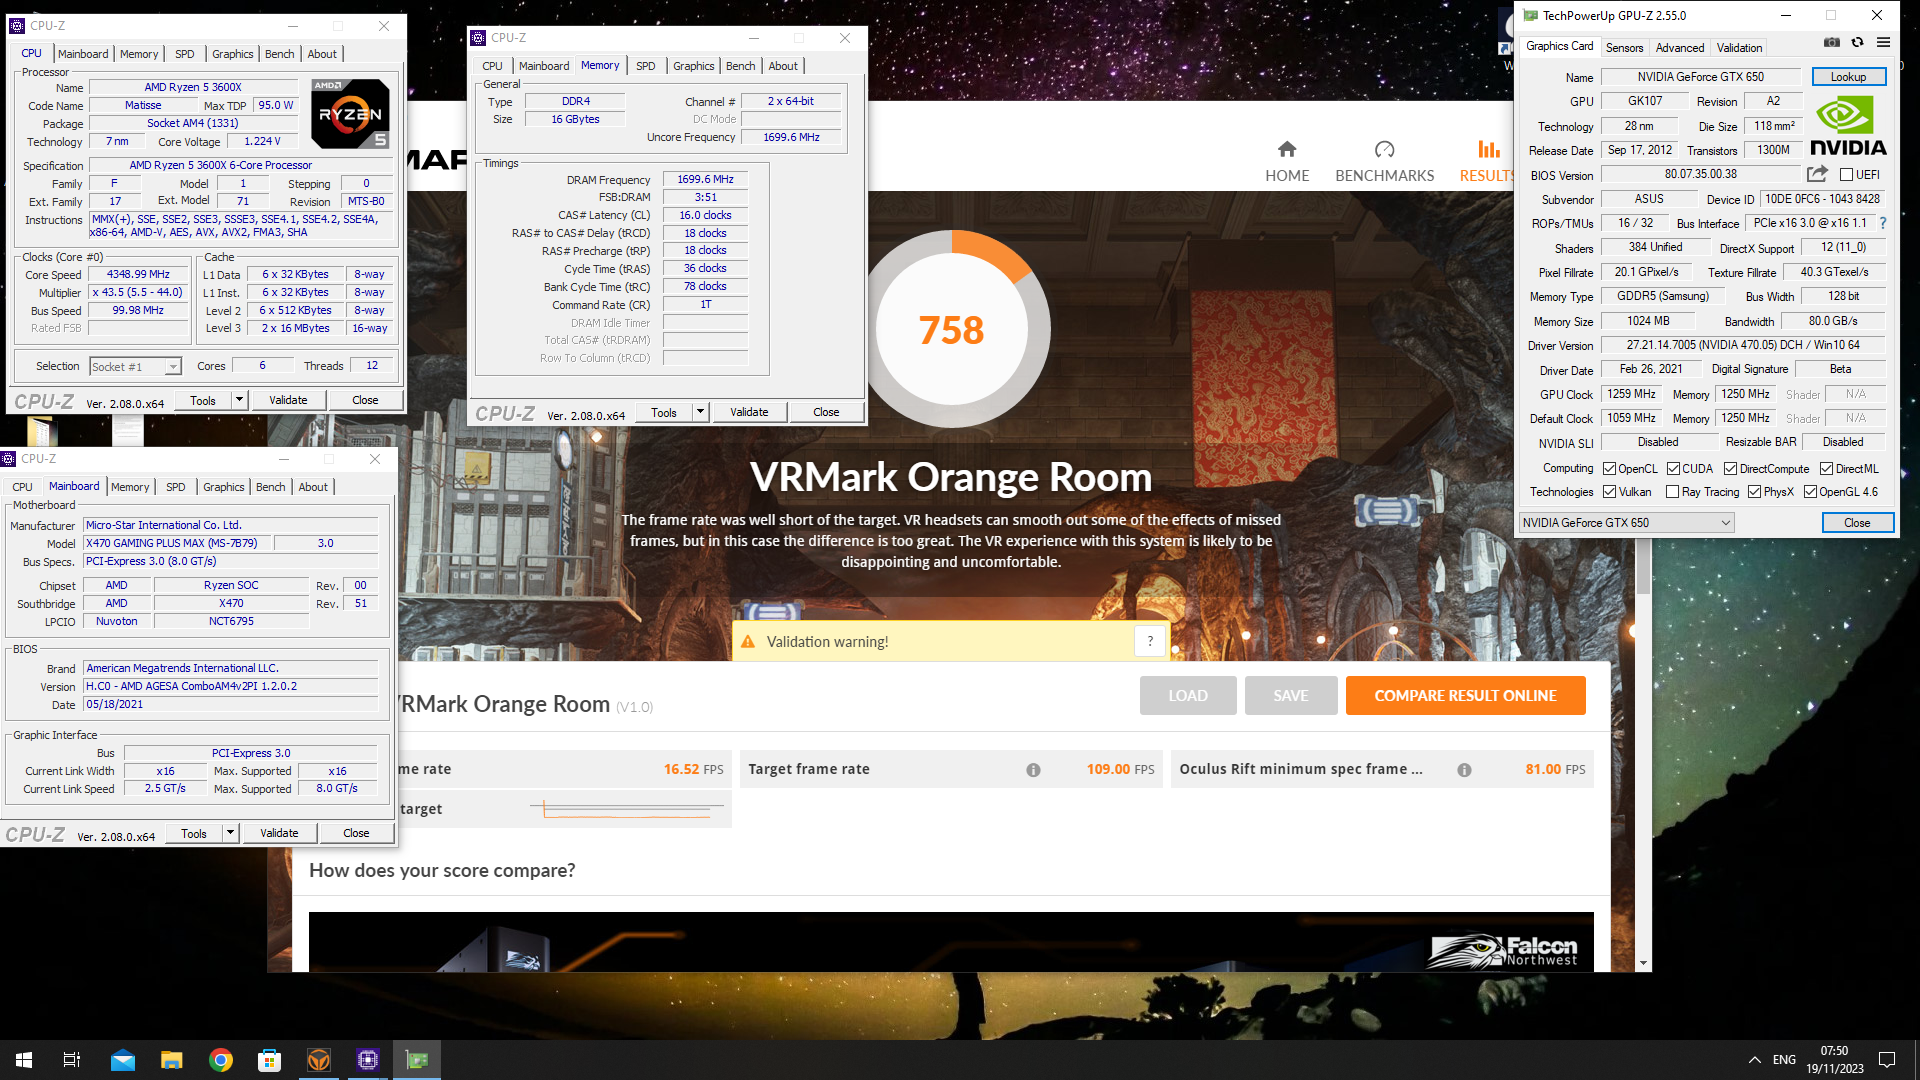Take a GPU-Z screenshot with the camera icon

[x=1831, y=43]
